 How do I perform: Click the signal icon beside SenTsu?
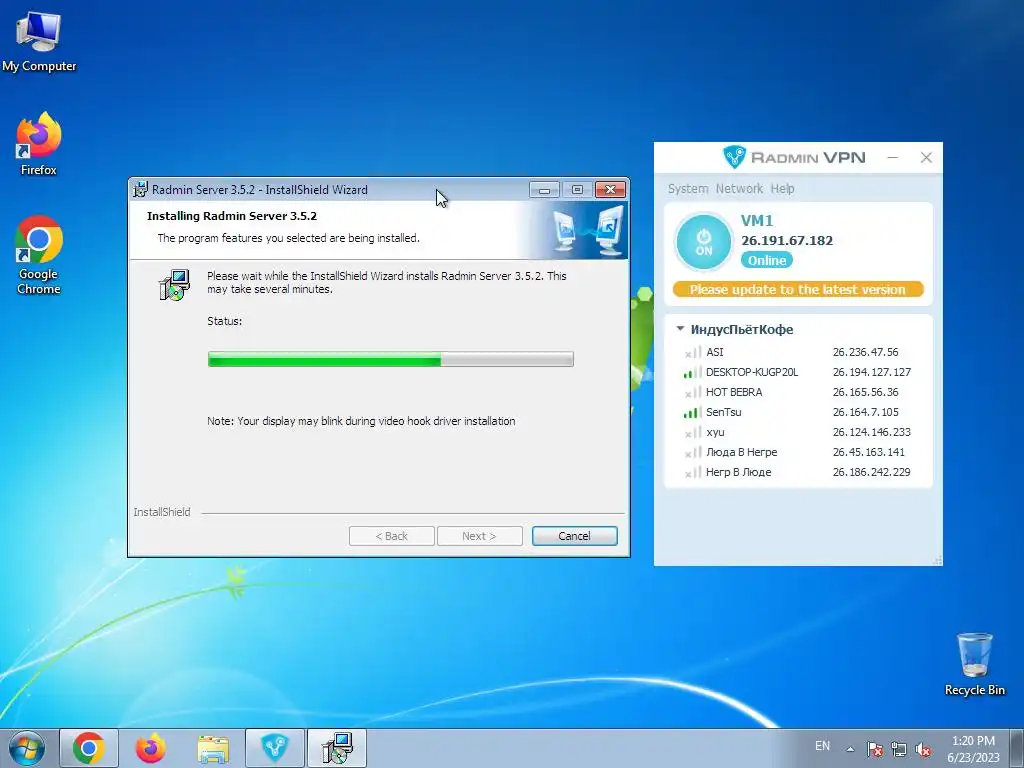coord(692,412)
